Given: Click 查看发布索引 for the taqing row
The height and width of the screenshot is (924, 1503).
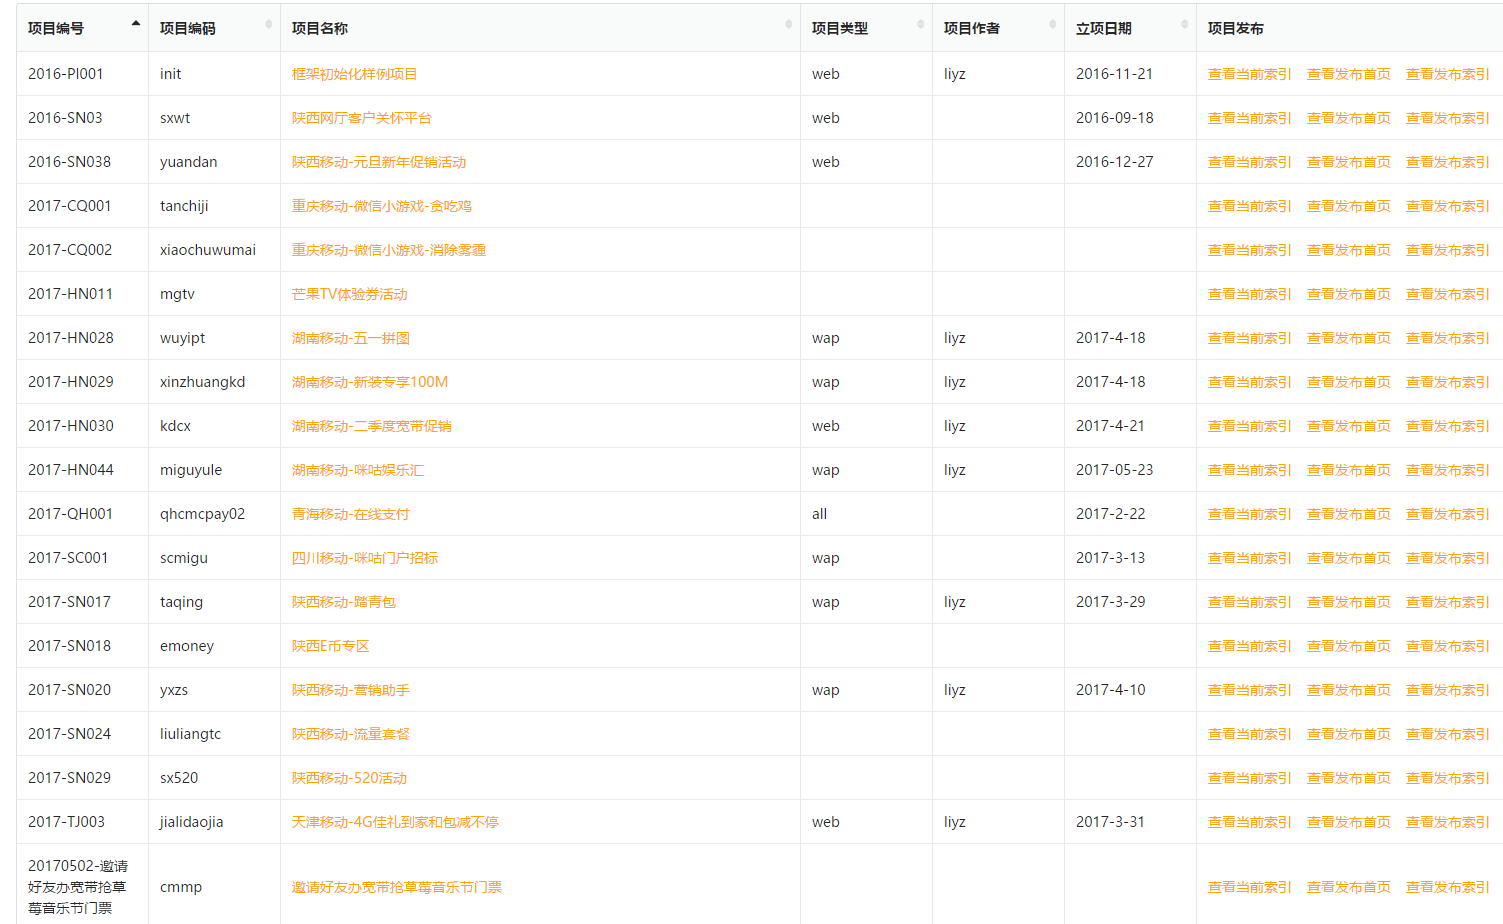Looking at the screenshot, I should (x=1447, y=602).
